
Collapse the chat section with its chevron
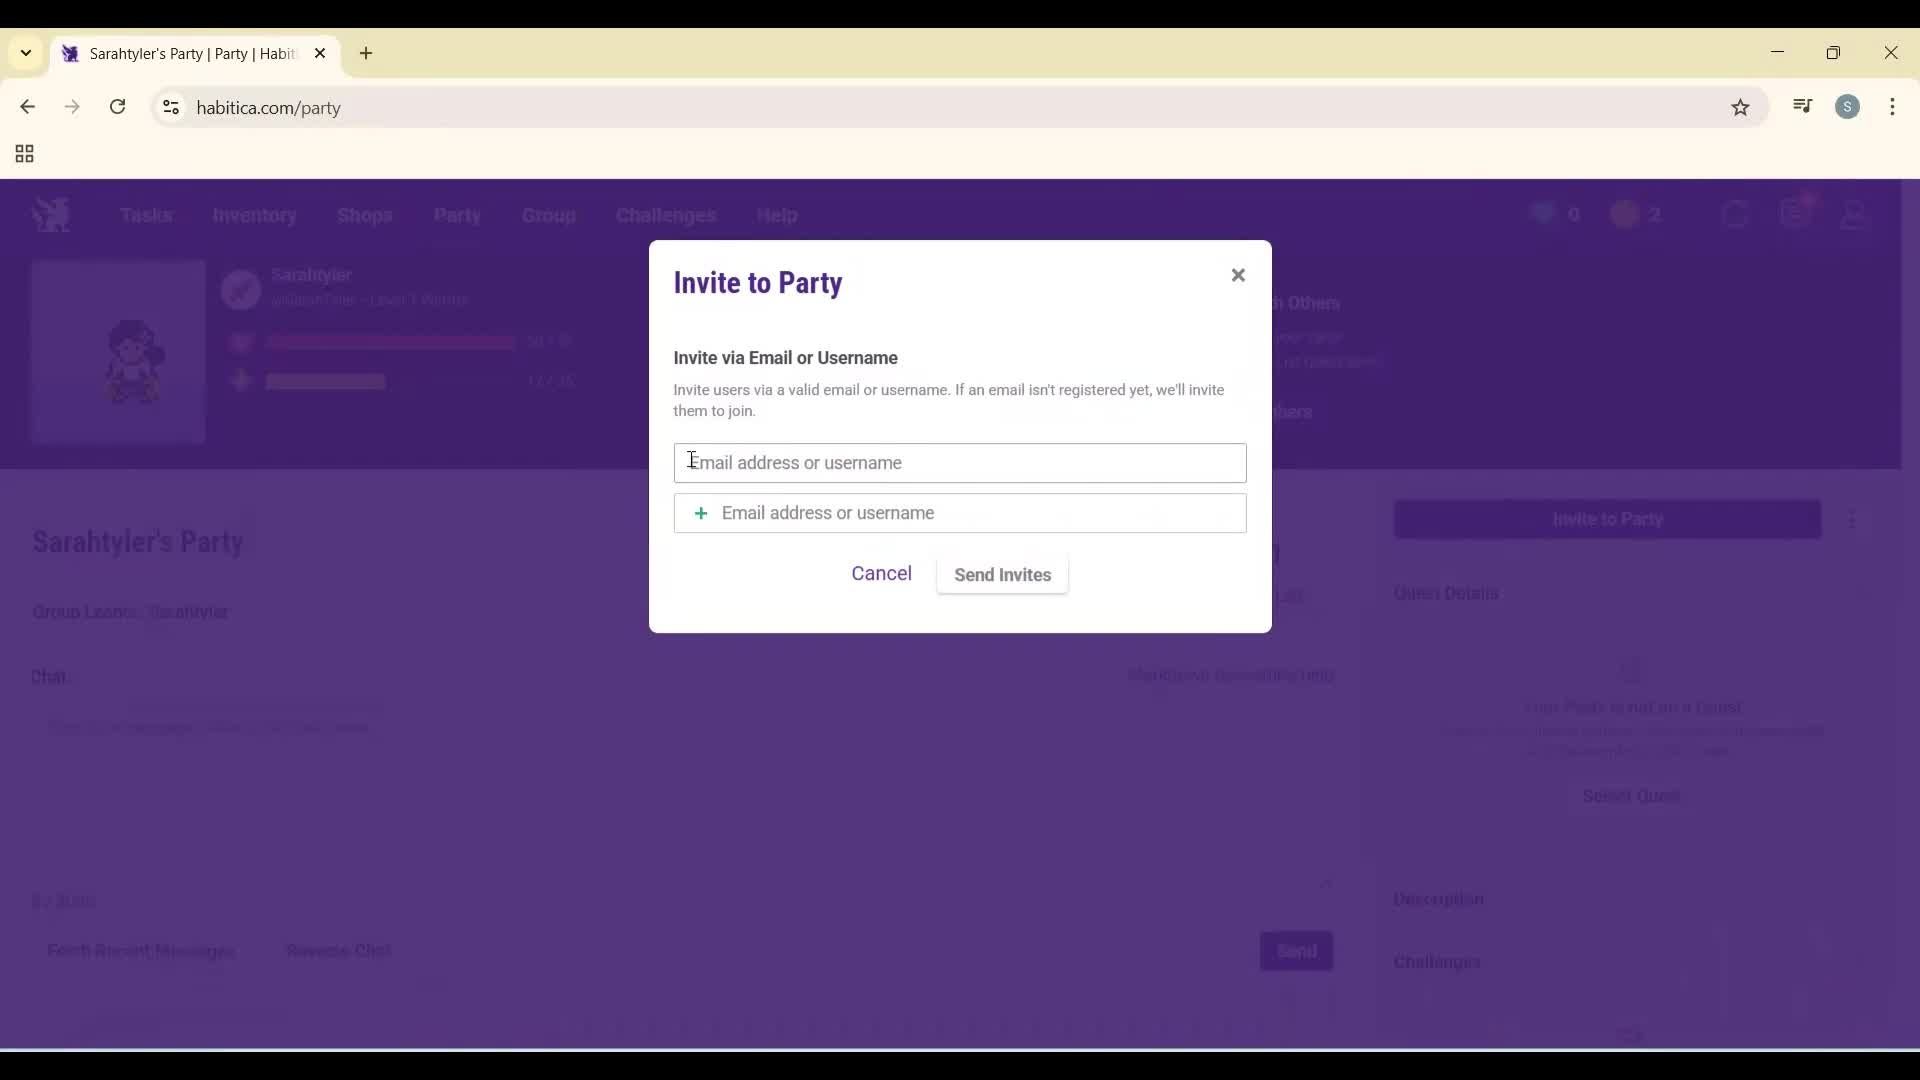point(1327,883)
